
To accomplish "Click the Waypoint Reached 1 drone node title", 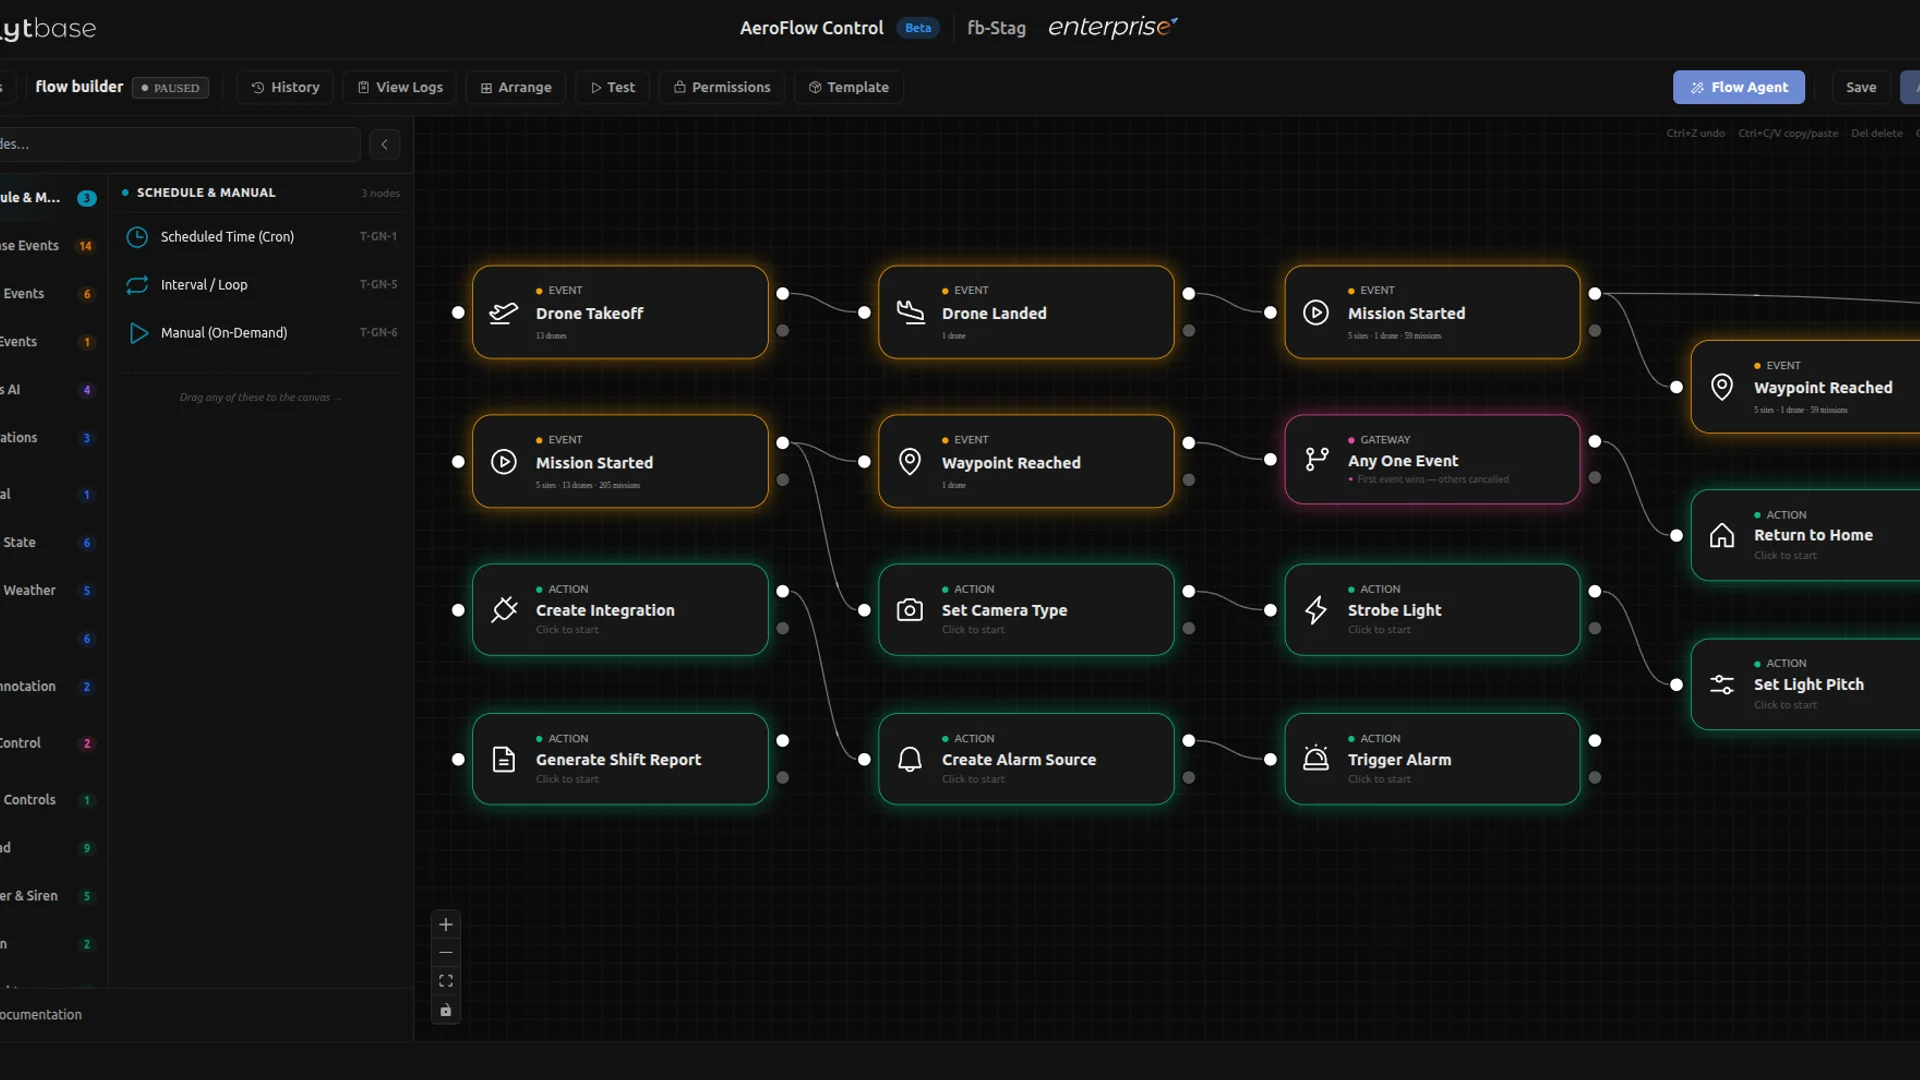I will [1011, 463].
